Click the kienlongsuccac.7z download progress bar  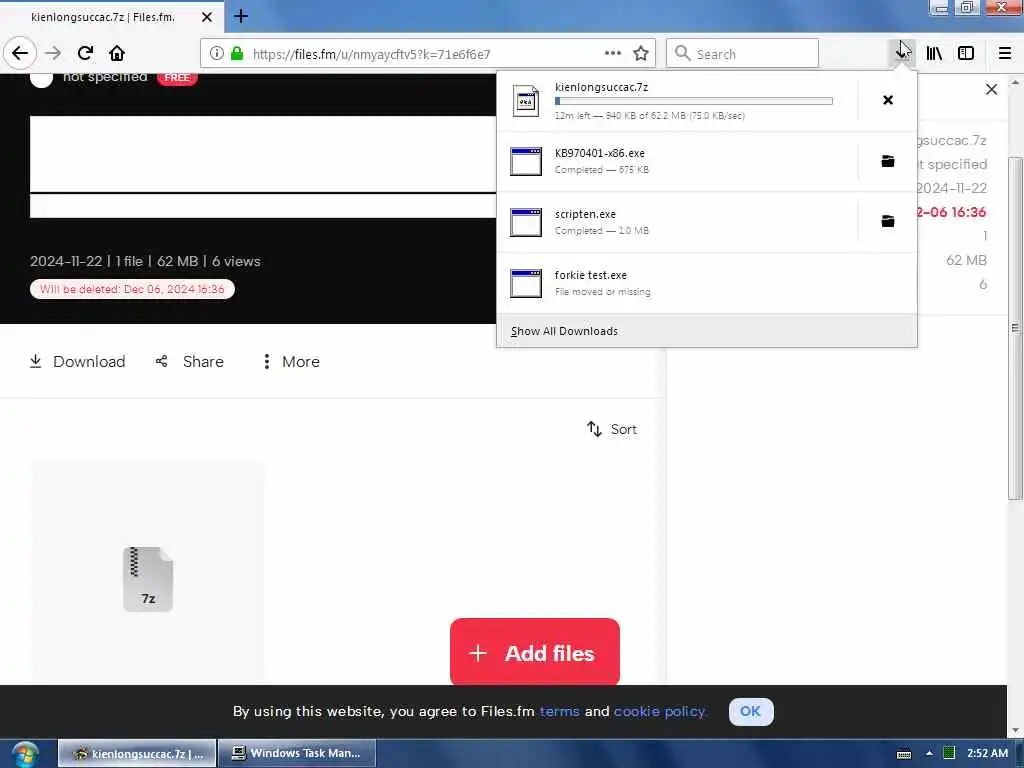(694, 101)
